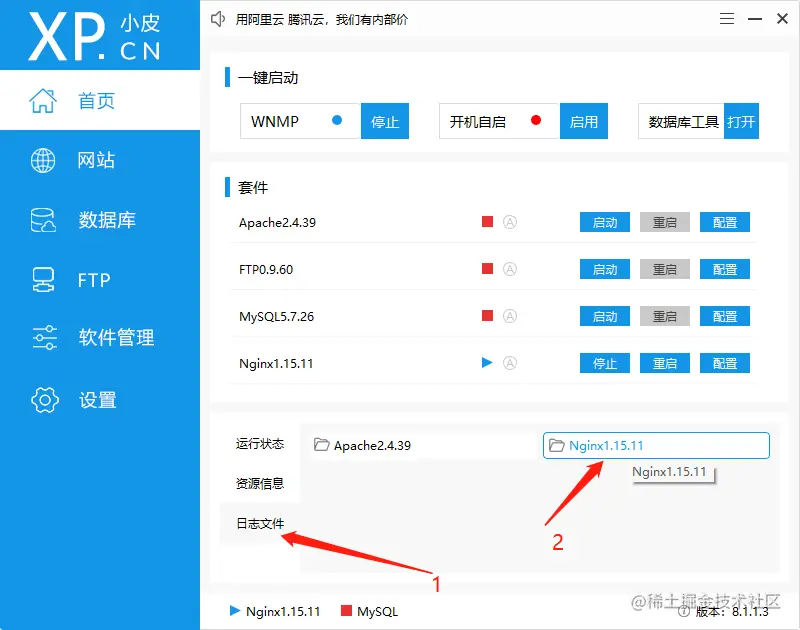The width and height of the screenshot is (800, 630).
Task: Click MySQL5.7.26 red stopped status square
Action: click(487, 315)
